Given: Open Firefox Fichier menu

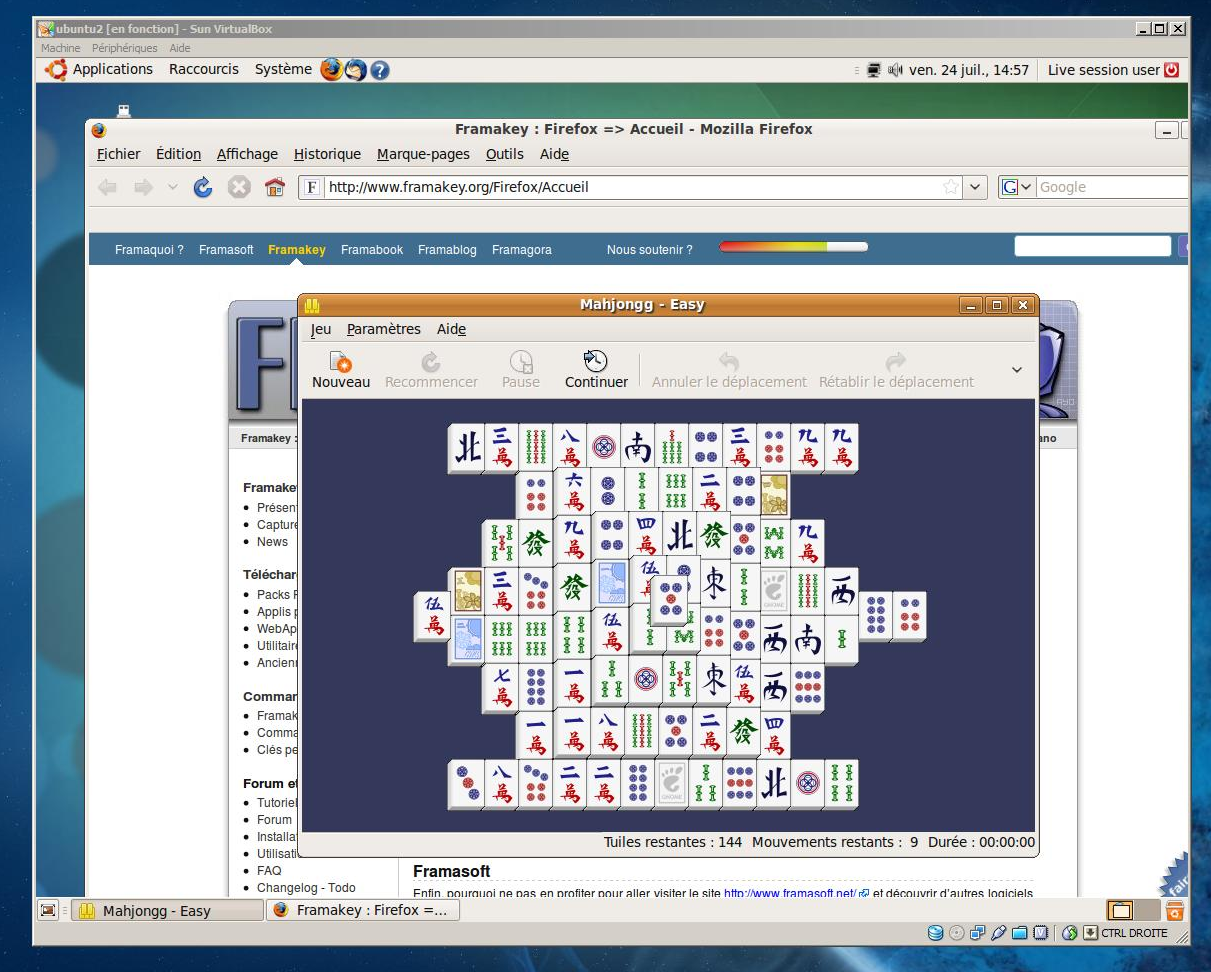Looking at the screenshot, I should (x=119, y=154).
